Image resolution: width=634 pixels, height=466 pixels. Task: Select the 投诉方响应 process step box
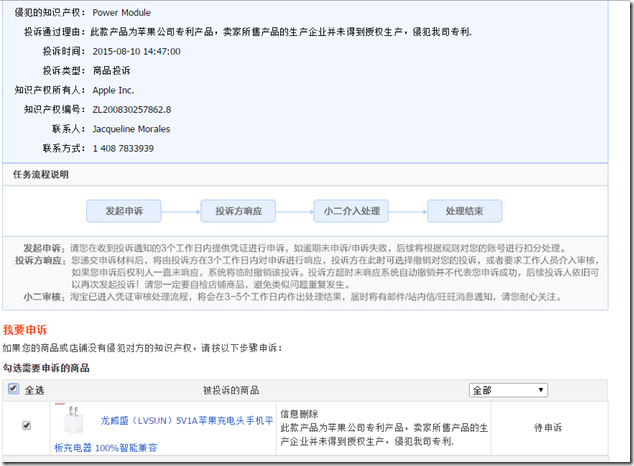pyautogui.click(x=238, y=211)
